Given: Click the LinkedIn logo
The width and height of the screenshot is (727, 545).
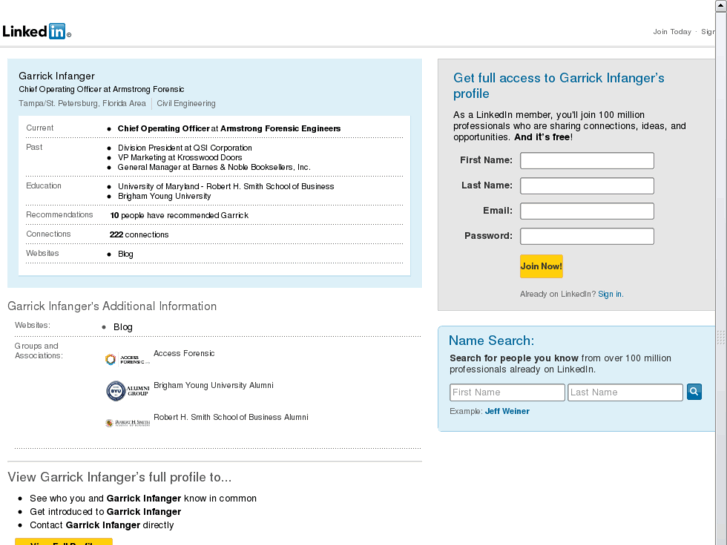Looking at the screenshot, I should coord(37,32).
